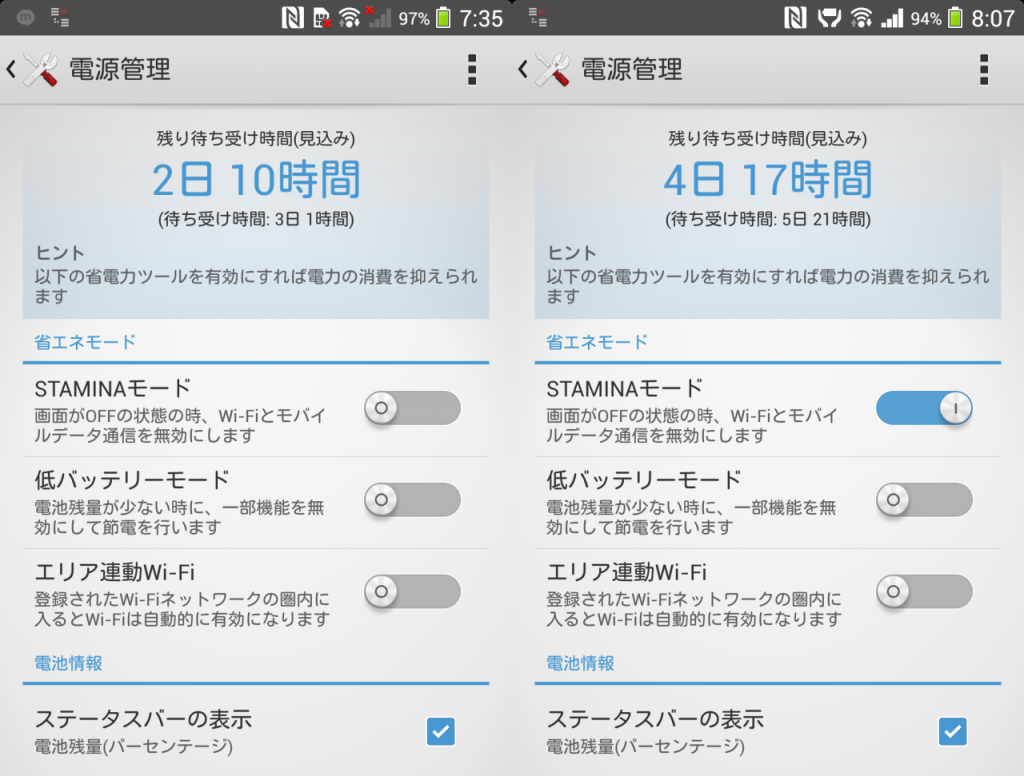
Task: Tap the ヒント hint heading, right screen
Action: coord(571,253)
